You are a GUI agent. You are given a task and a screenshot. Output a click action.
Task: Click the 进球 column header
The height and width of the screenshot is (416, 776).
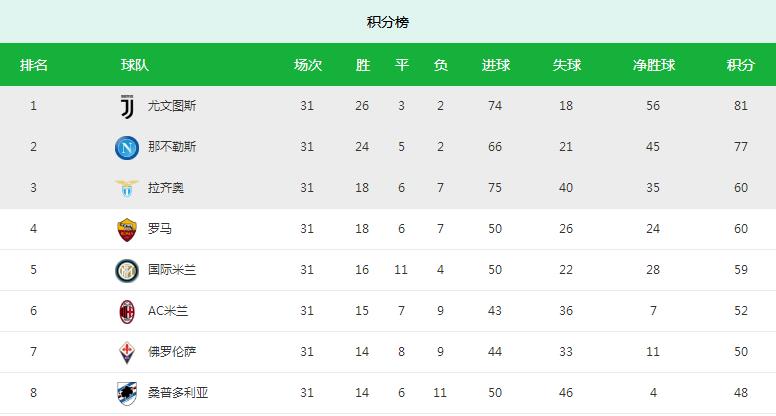[x=496, y=65]
